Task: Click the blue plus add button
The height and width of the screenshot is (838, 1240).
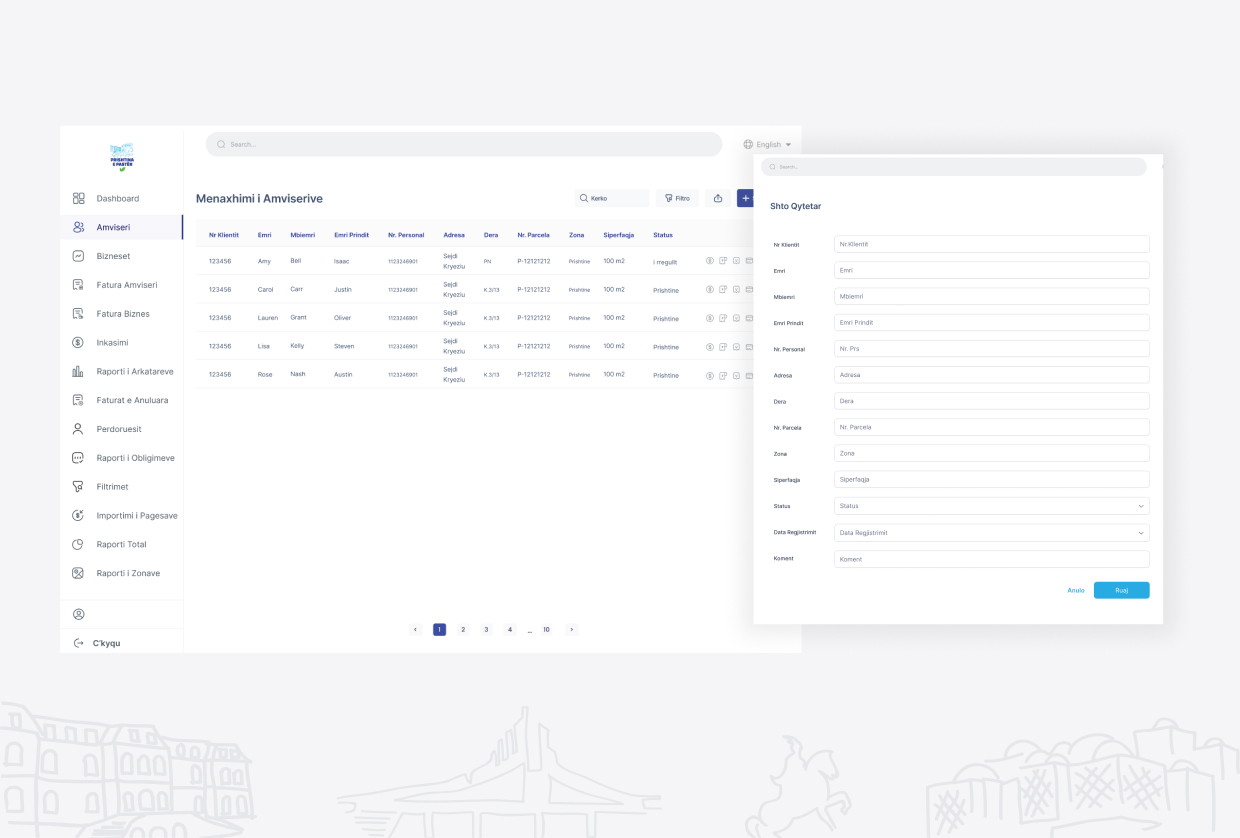Action: pos(745,198)
